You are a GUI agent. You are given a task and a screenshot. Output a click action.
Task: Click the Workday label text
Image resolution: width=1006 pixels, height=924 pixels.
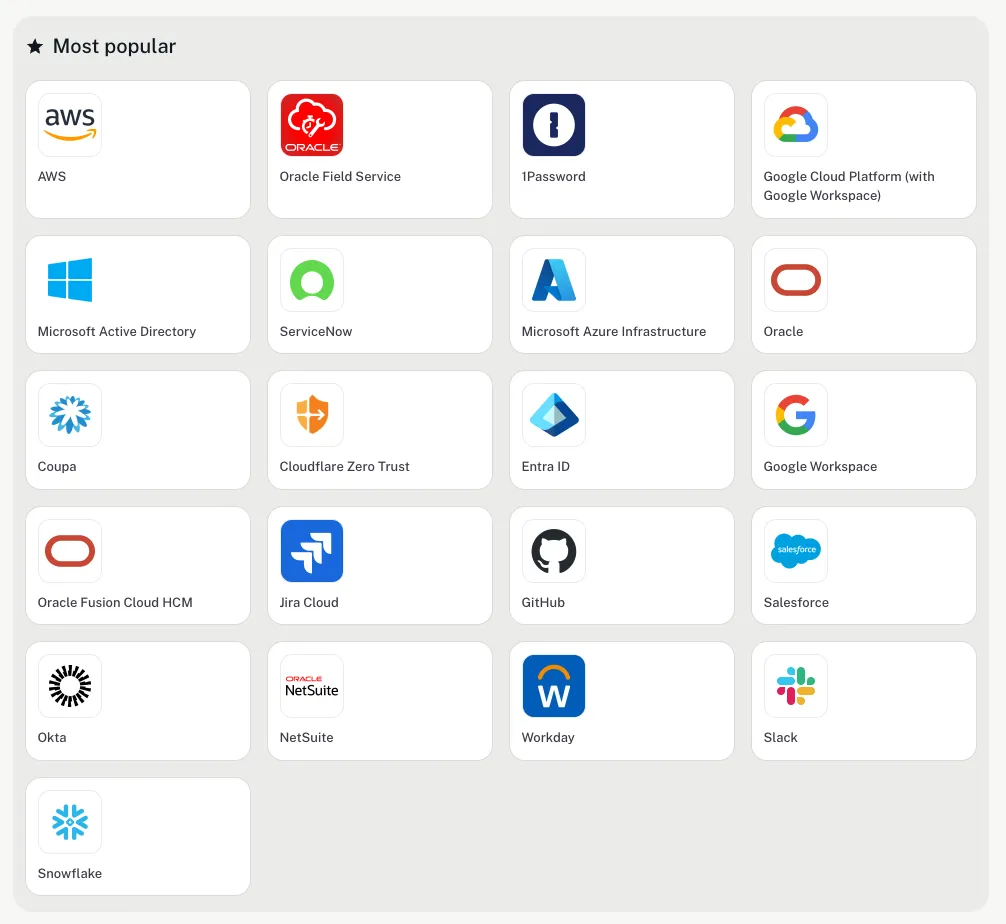click(548, 737)
